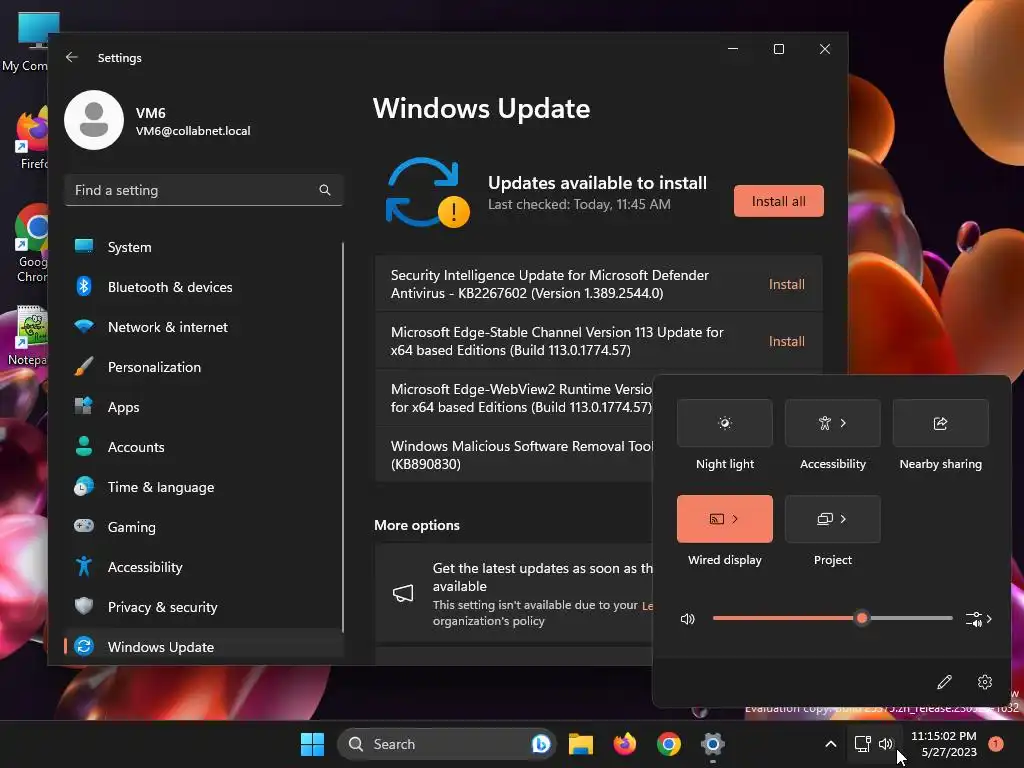Screen dimensions: 1024x768
Task: Open the Windows Start menu
Action: (x=312, y=744)
